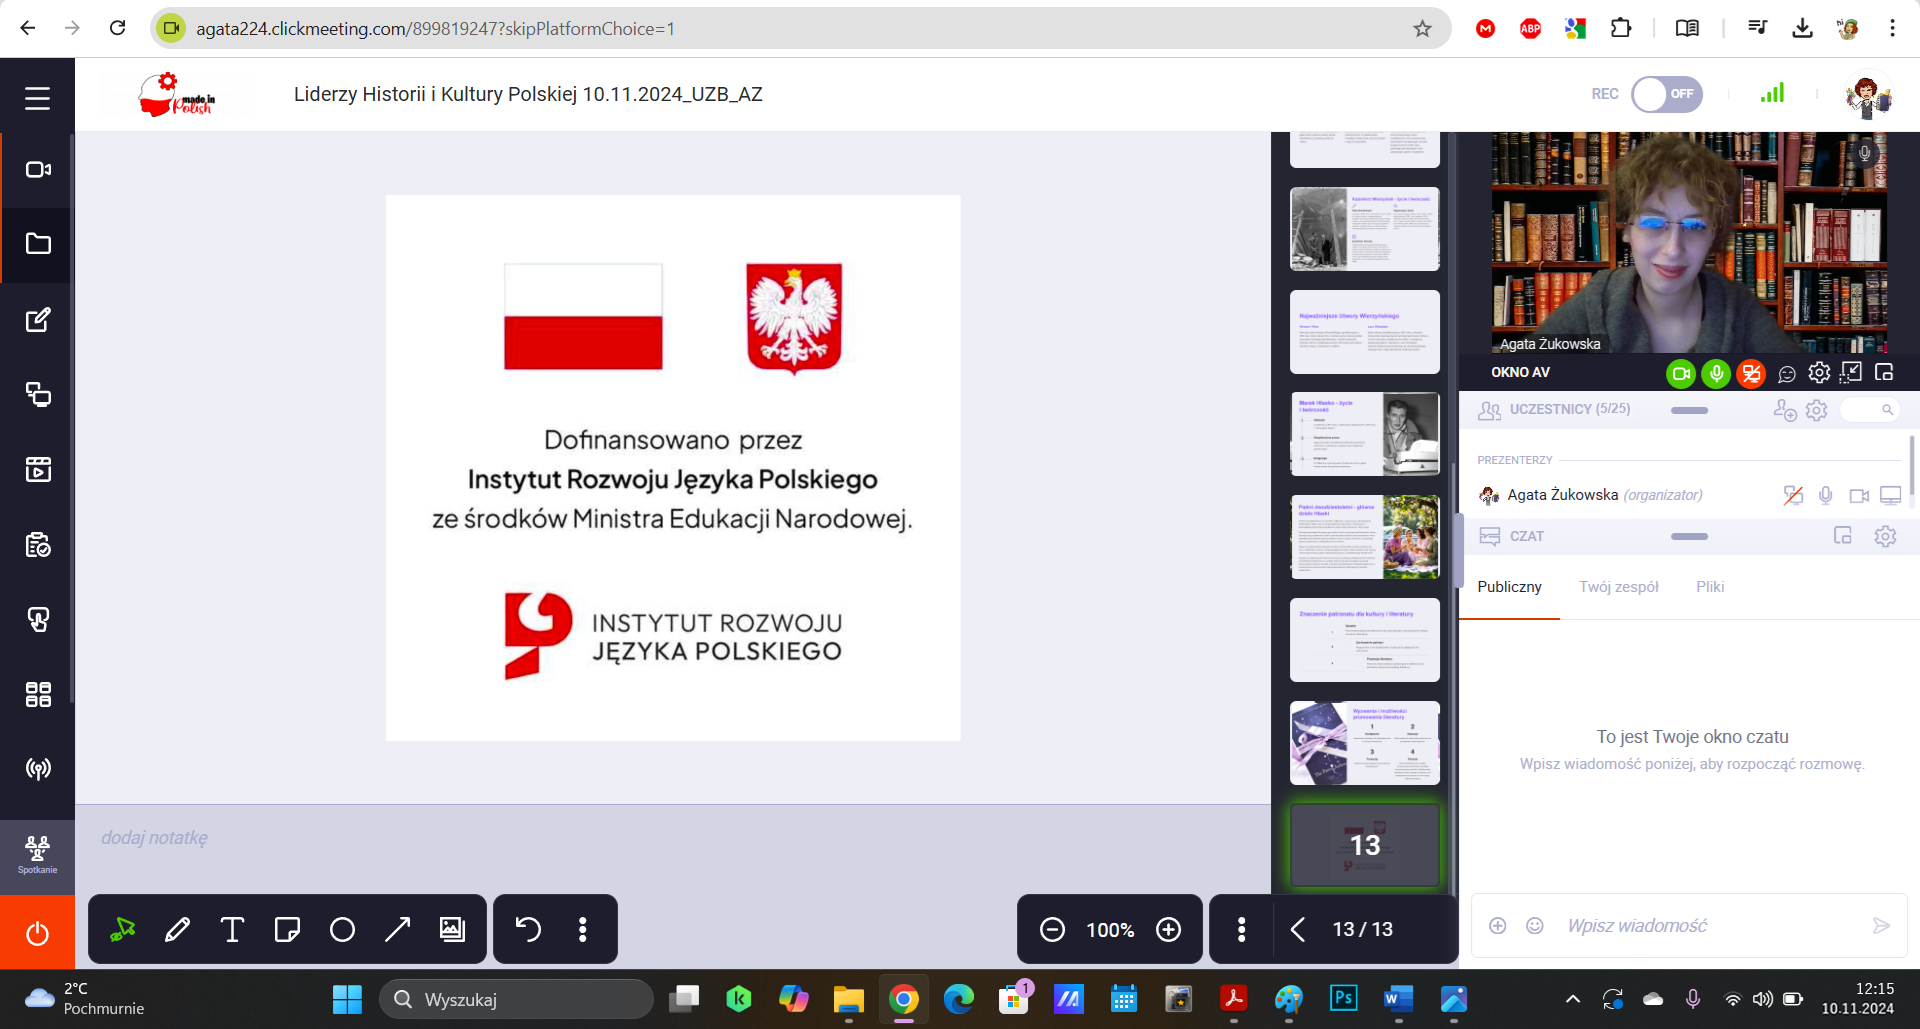This screenshot has height=1029, width=1920.
Task: Select the sticky note tool
Action: [287, 929]
